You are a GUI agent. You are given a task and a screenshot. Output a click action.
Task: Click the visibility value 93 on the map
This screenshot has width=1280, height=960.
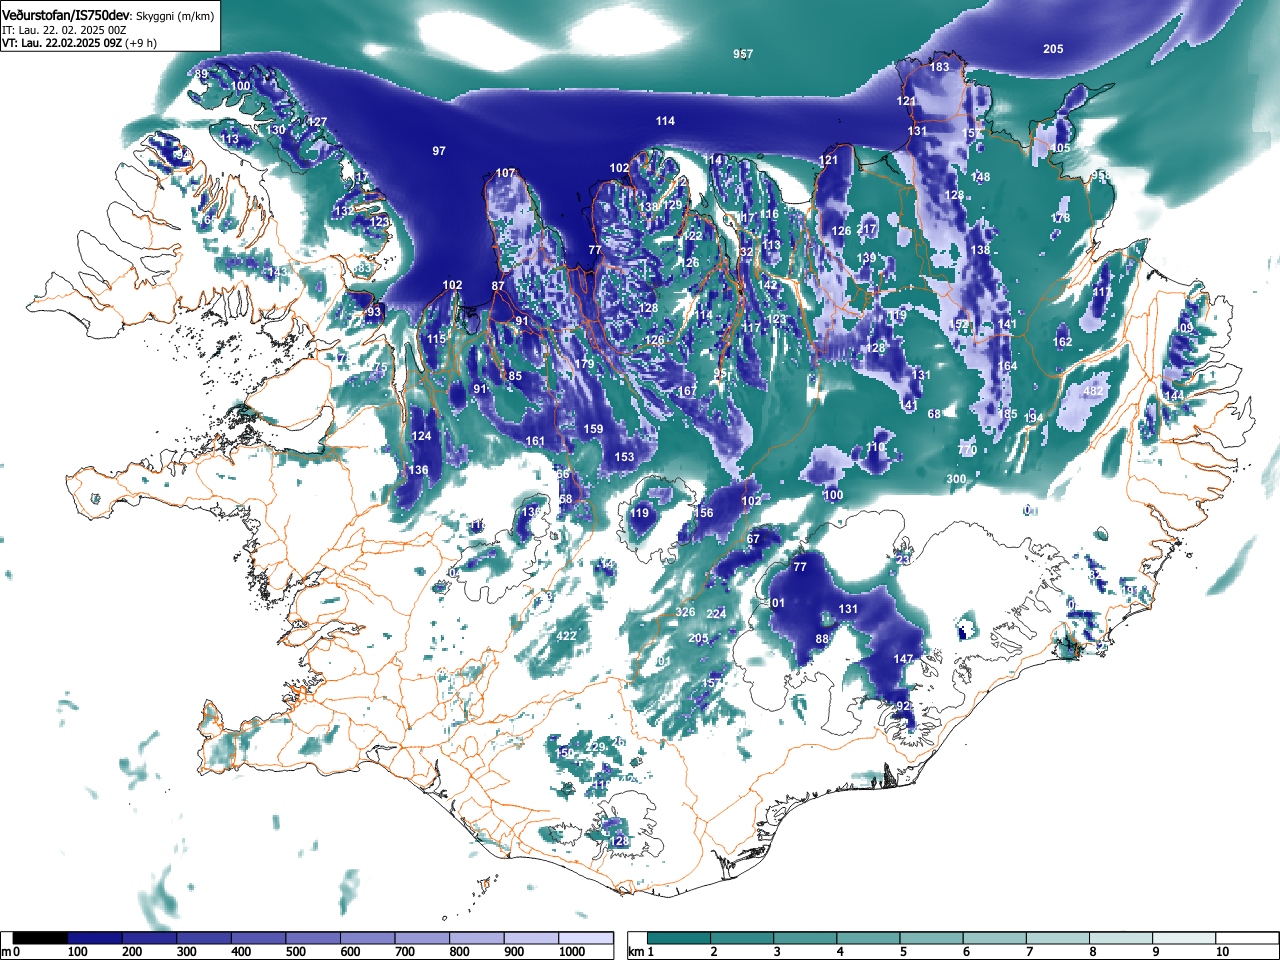tap(374, 312)
